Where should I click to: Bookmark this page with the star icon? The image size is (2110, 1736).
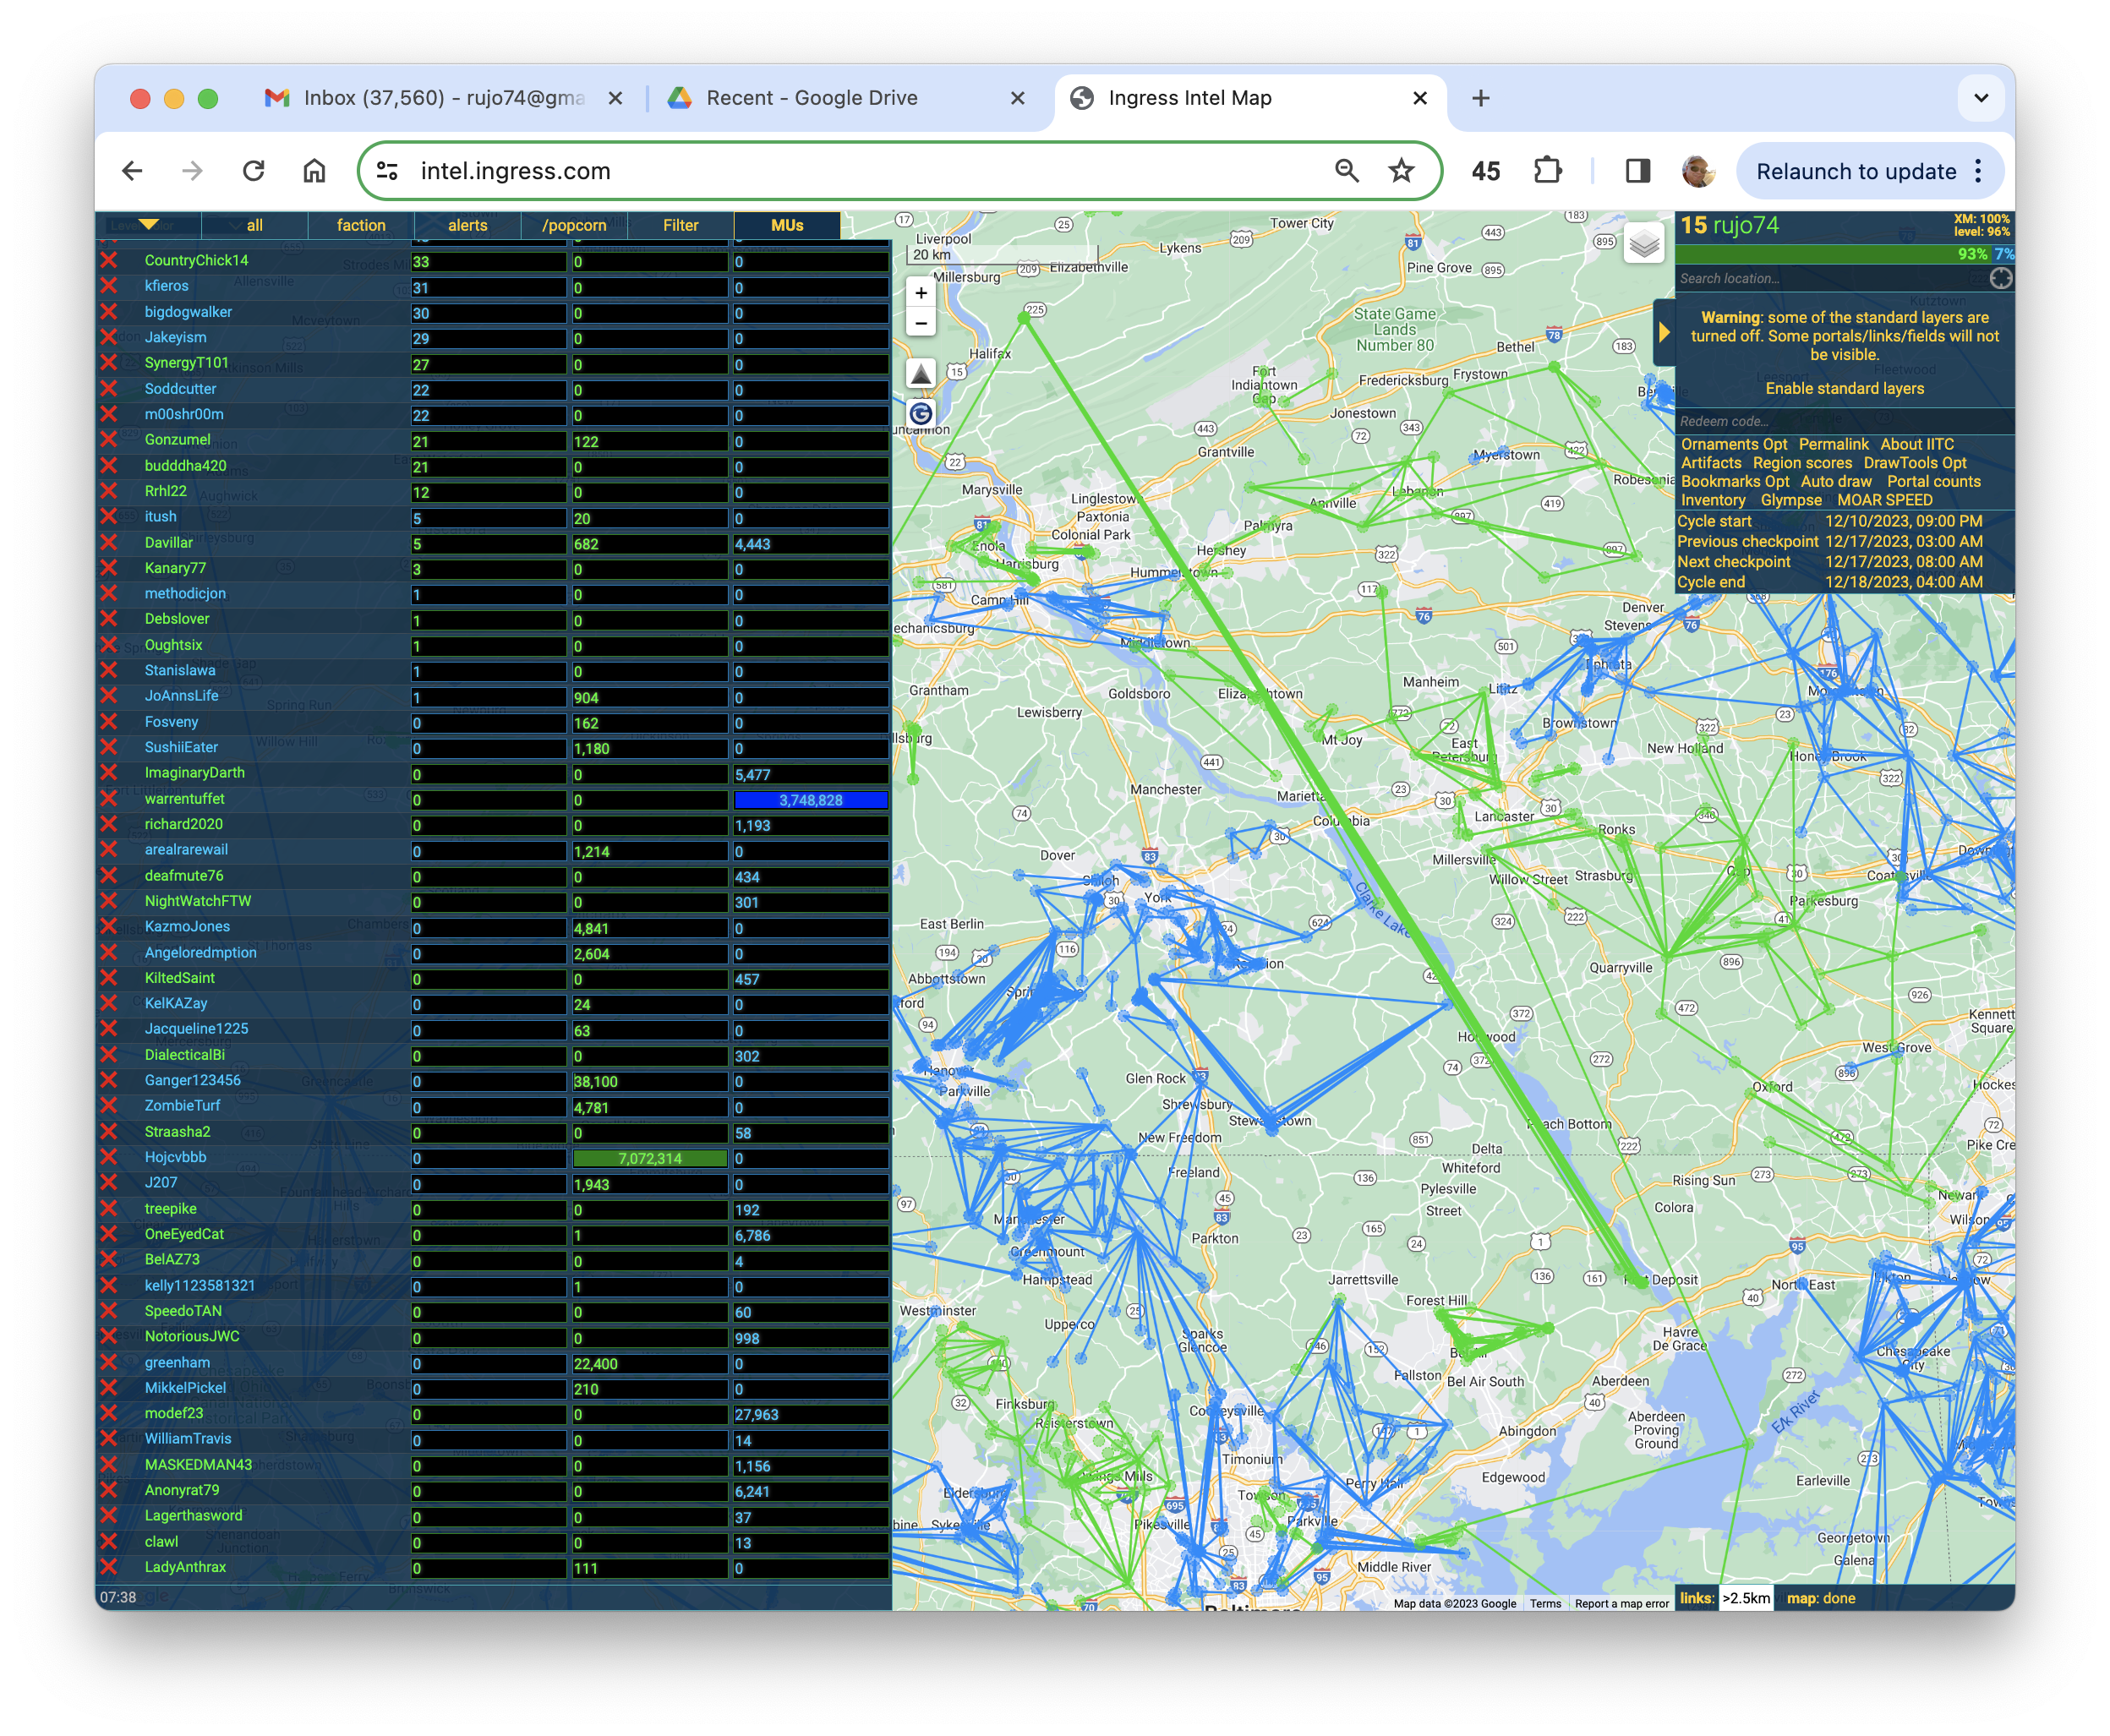click(1401, 171)
